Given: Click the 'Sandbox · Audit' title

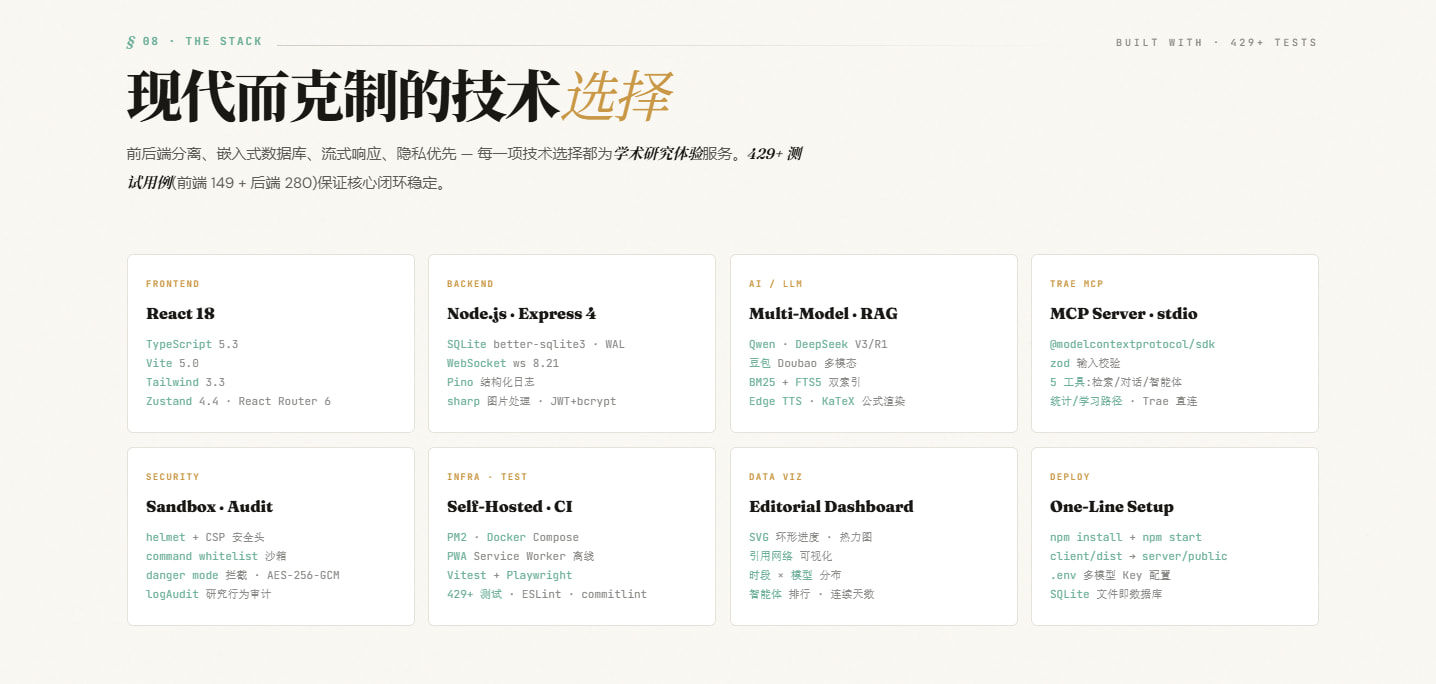Looking at the screenshot, I should pos(209,506).
